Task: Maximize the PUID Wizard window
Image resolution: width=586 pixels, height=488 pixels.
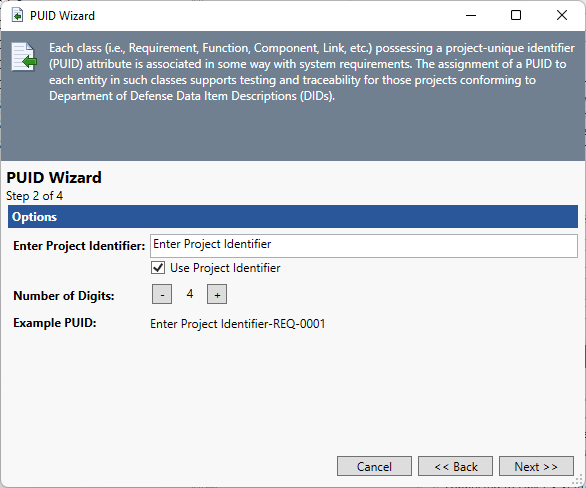Action: click(516, 15)
